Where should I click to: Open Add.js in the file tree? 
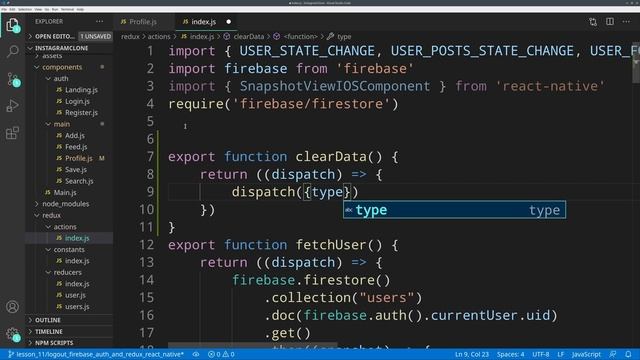[74, 136]
